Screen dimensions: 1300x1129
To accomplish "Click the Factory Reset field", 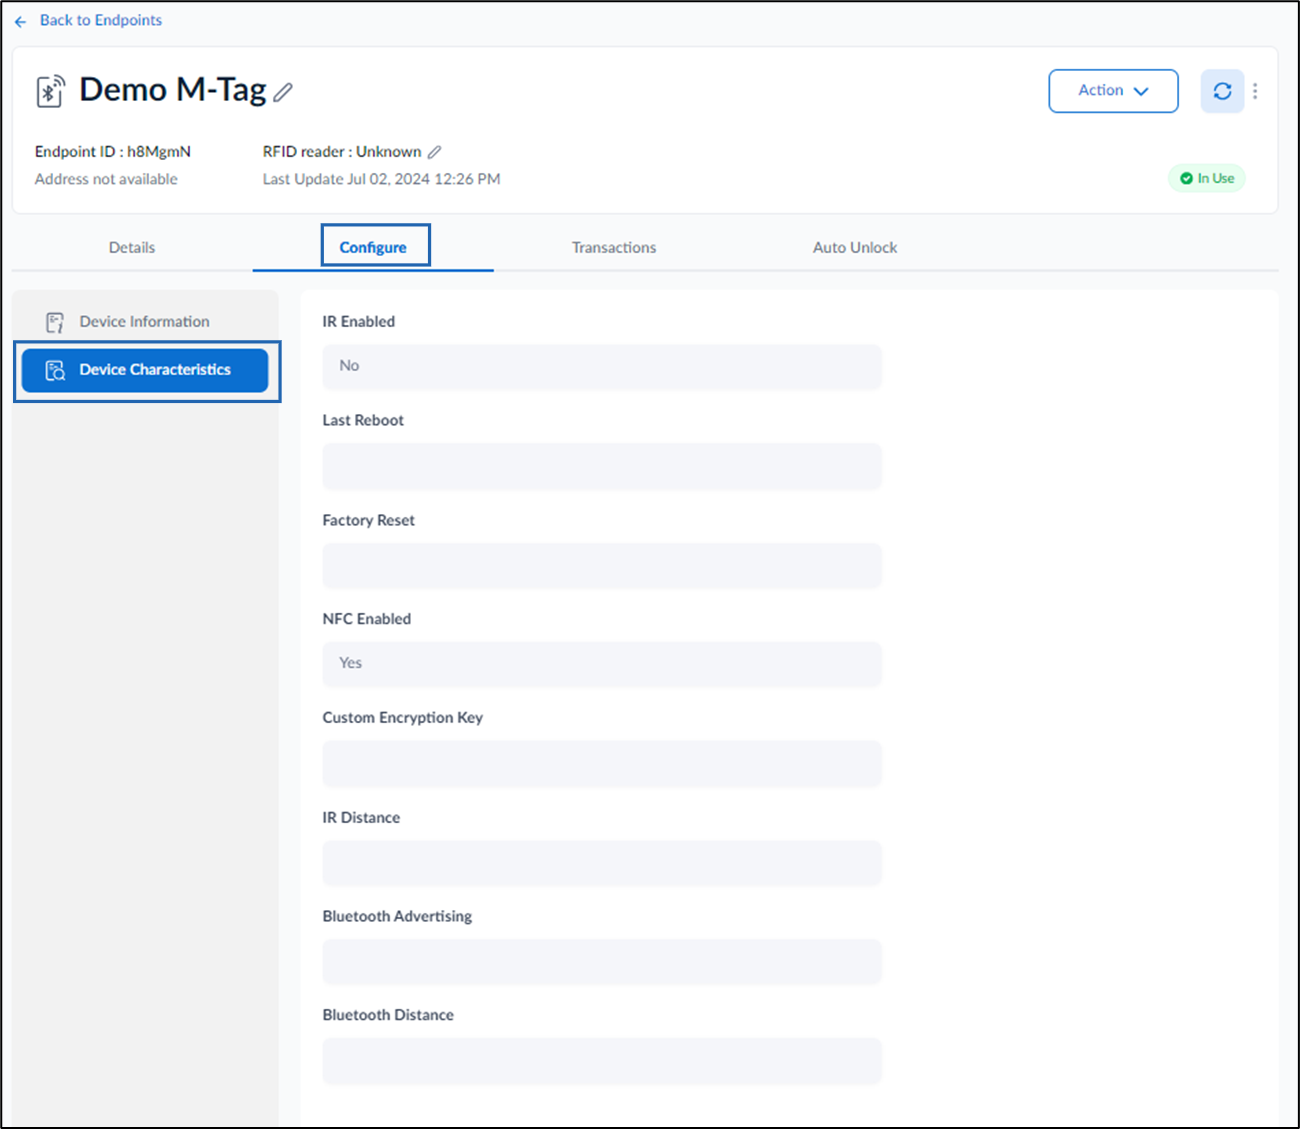I will tap(602, 565).
